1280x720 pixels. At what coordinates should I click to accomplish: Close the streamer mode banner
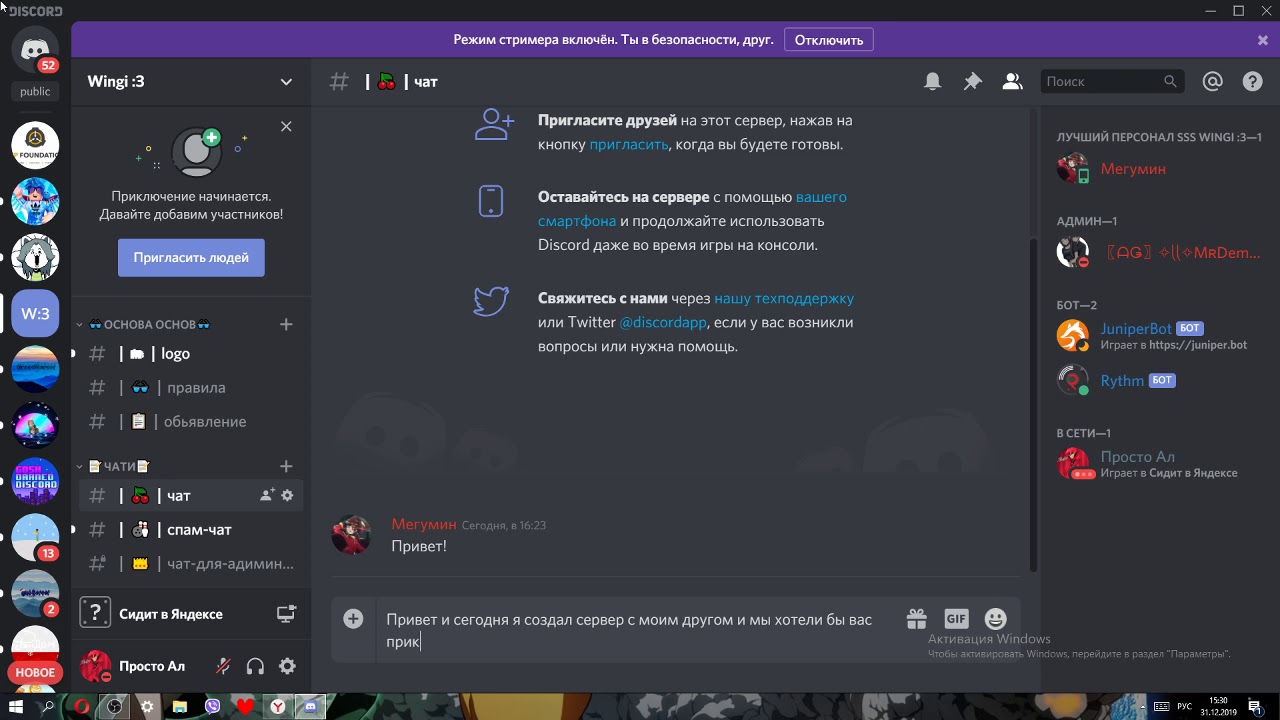[1263, 40]
